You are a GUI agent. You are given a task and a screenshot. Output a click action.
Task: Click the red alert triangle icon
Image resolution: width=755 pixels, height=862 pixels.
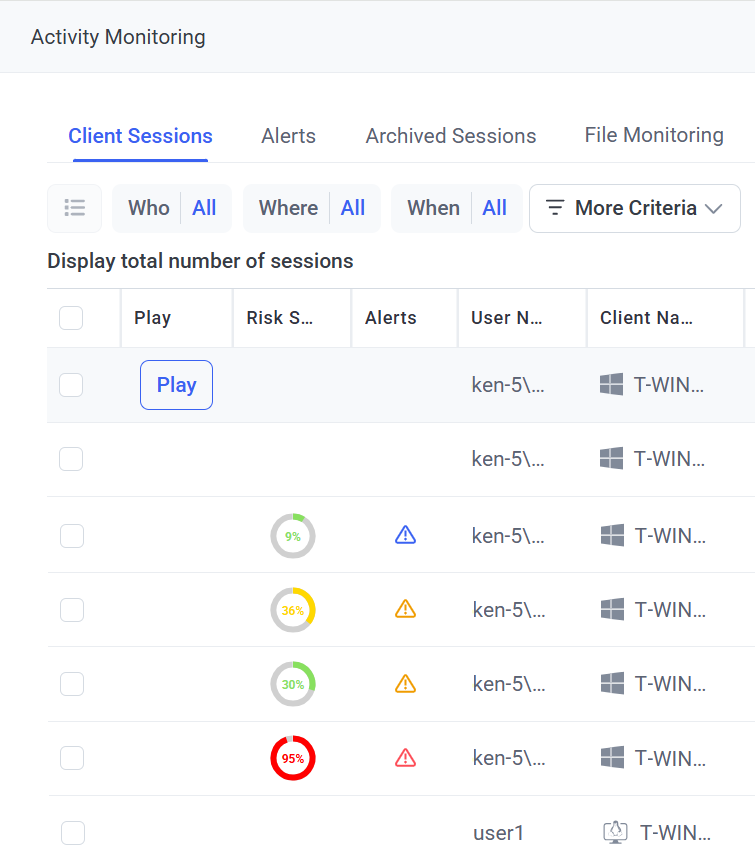point(405,758)
